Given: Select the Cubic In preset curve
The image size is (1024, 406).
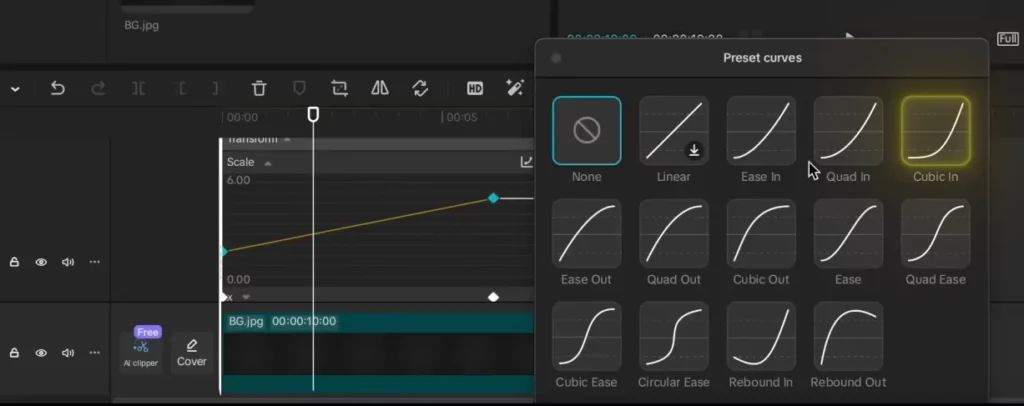Looking at the screenshot, I should pos(935,131).
